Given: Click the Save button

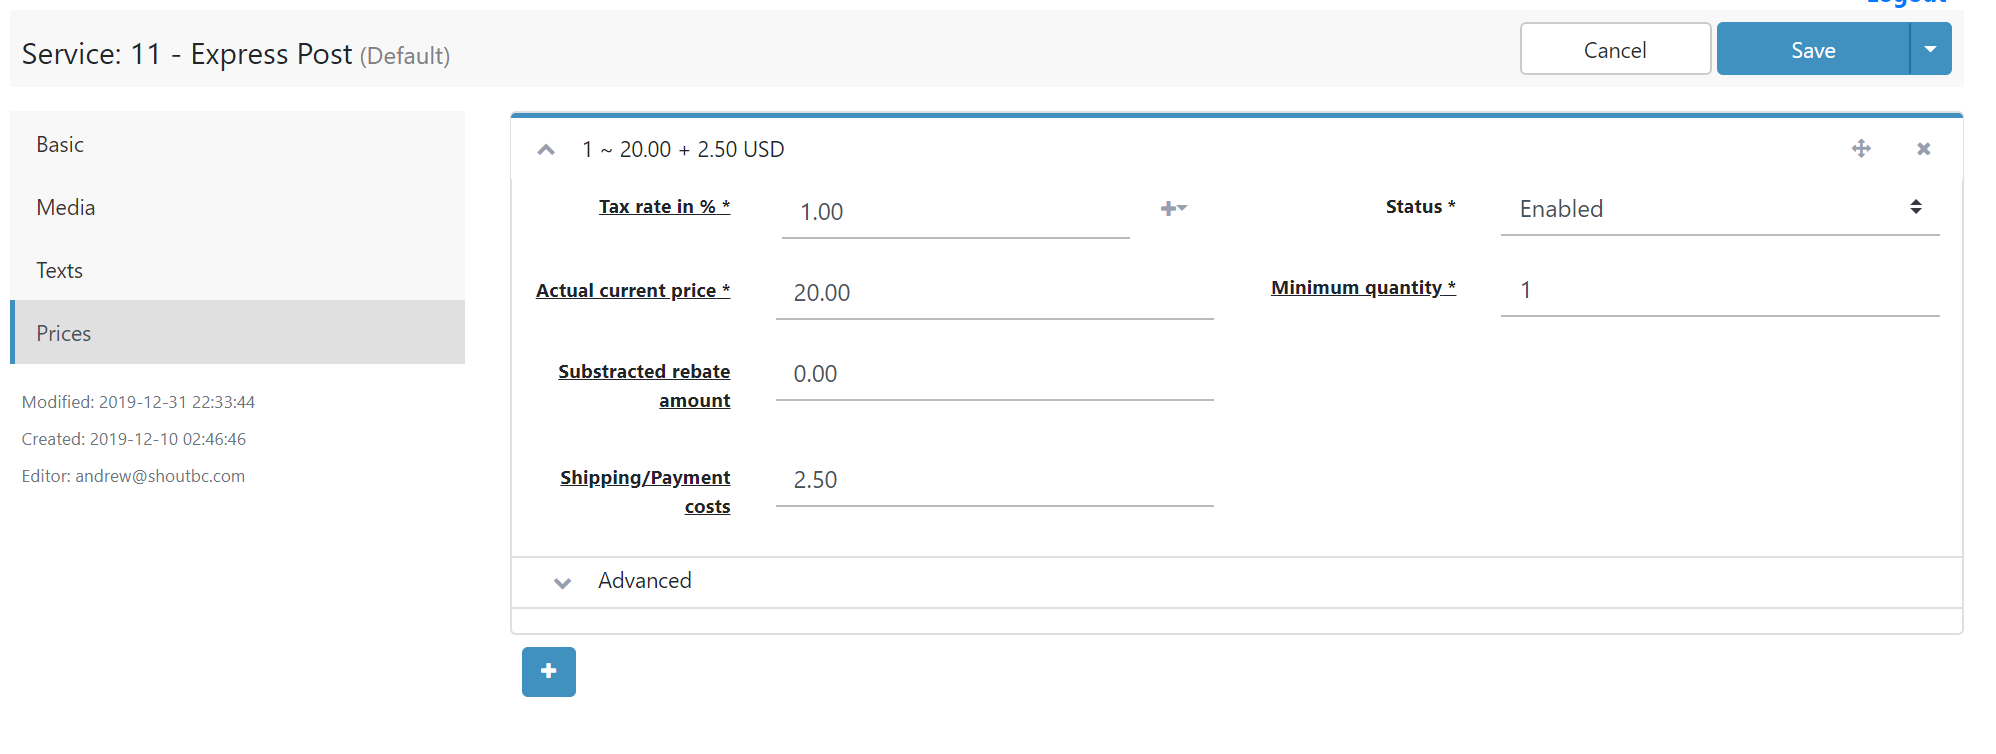Looking at the screenshot, I should click(x=1813, y=49).
